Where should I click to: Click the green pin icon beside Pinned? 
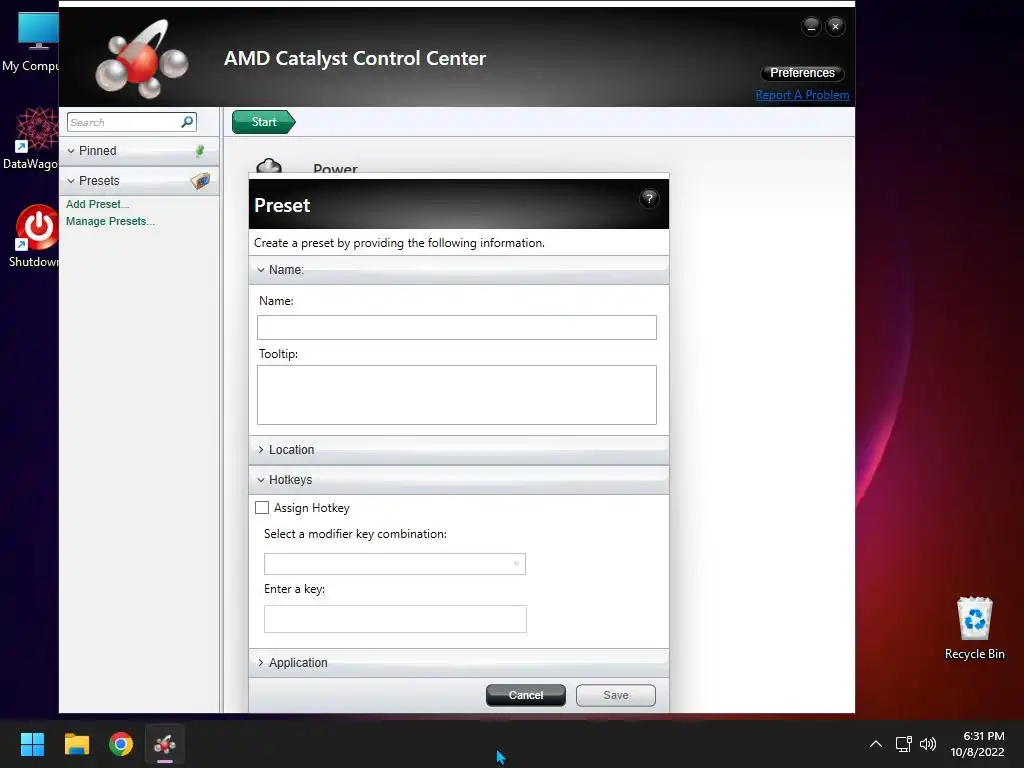[x=200, y=151]
